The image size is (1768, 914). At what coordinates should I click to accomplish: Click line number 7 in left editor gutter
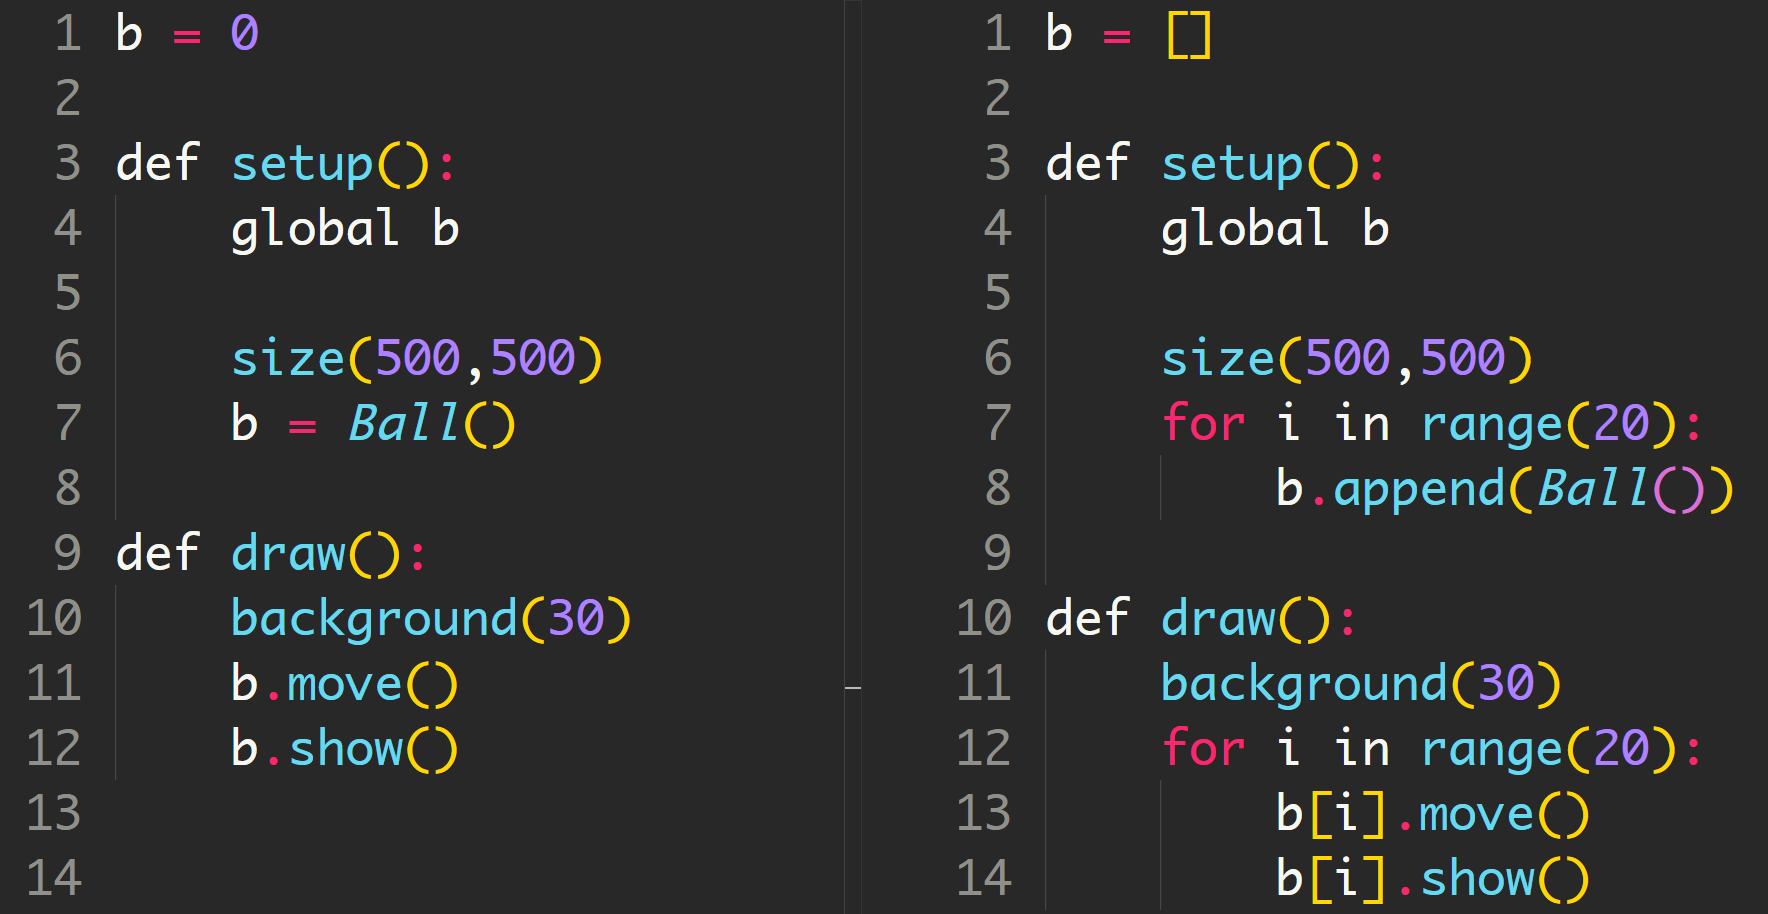(x=67, y=423)
